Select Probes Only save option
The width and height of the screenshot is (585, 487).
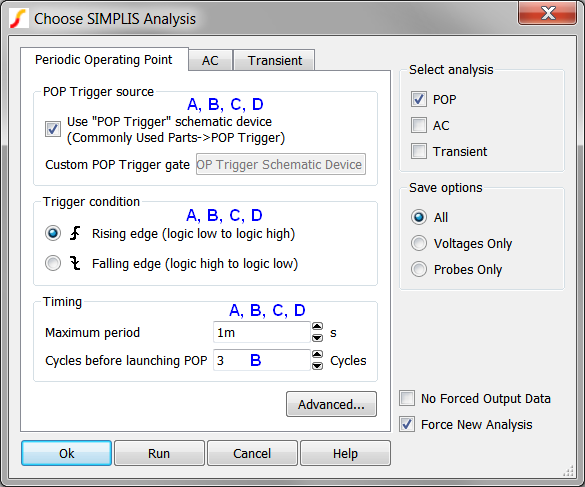pyautogui.click(x=419, y=269)
